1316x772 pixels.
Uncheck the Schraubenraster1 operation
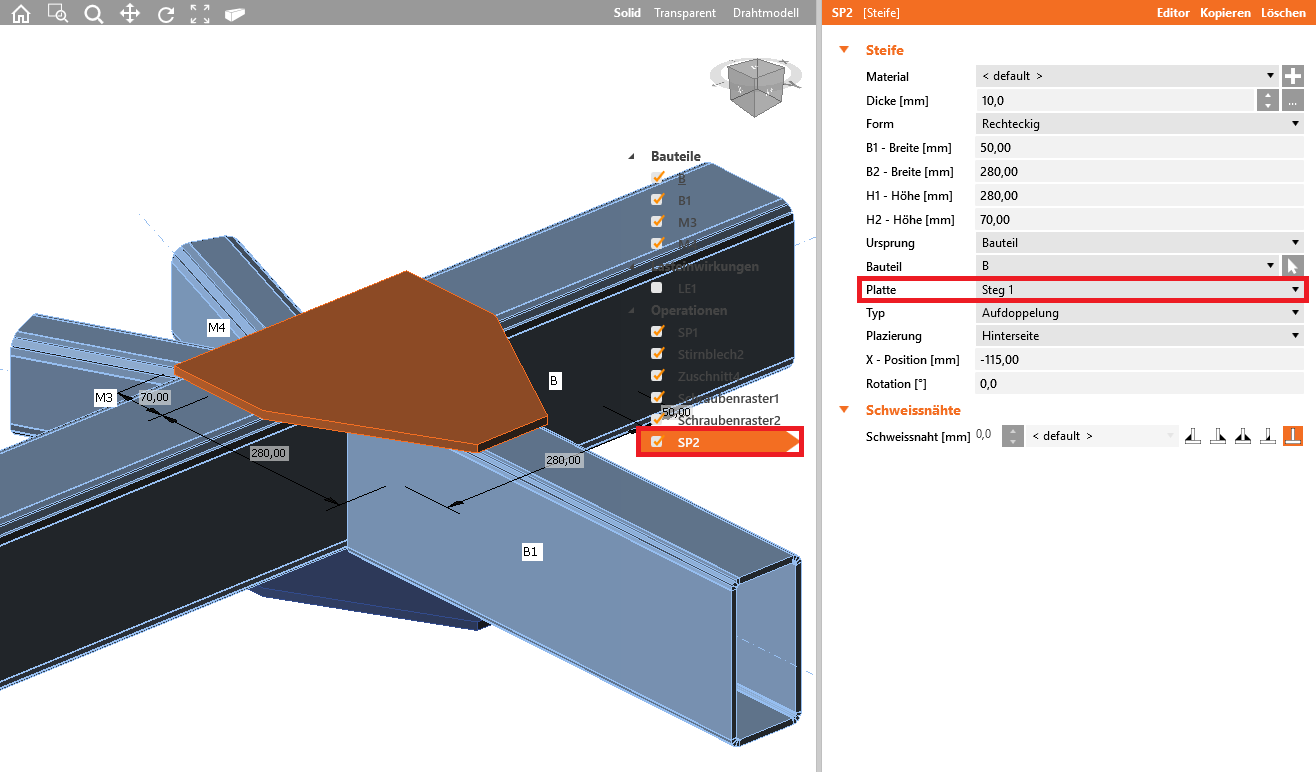657,398
